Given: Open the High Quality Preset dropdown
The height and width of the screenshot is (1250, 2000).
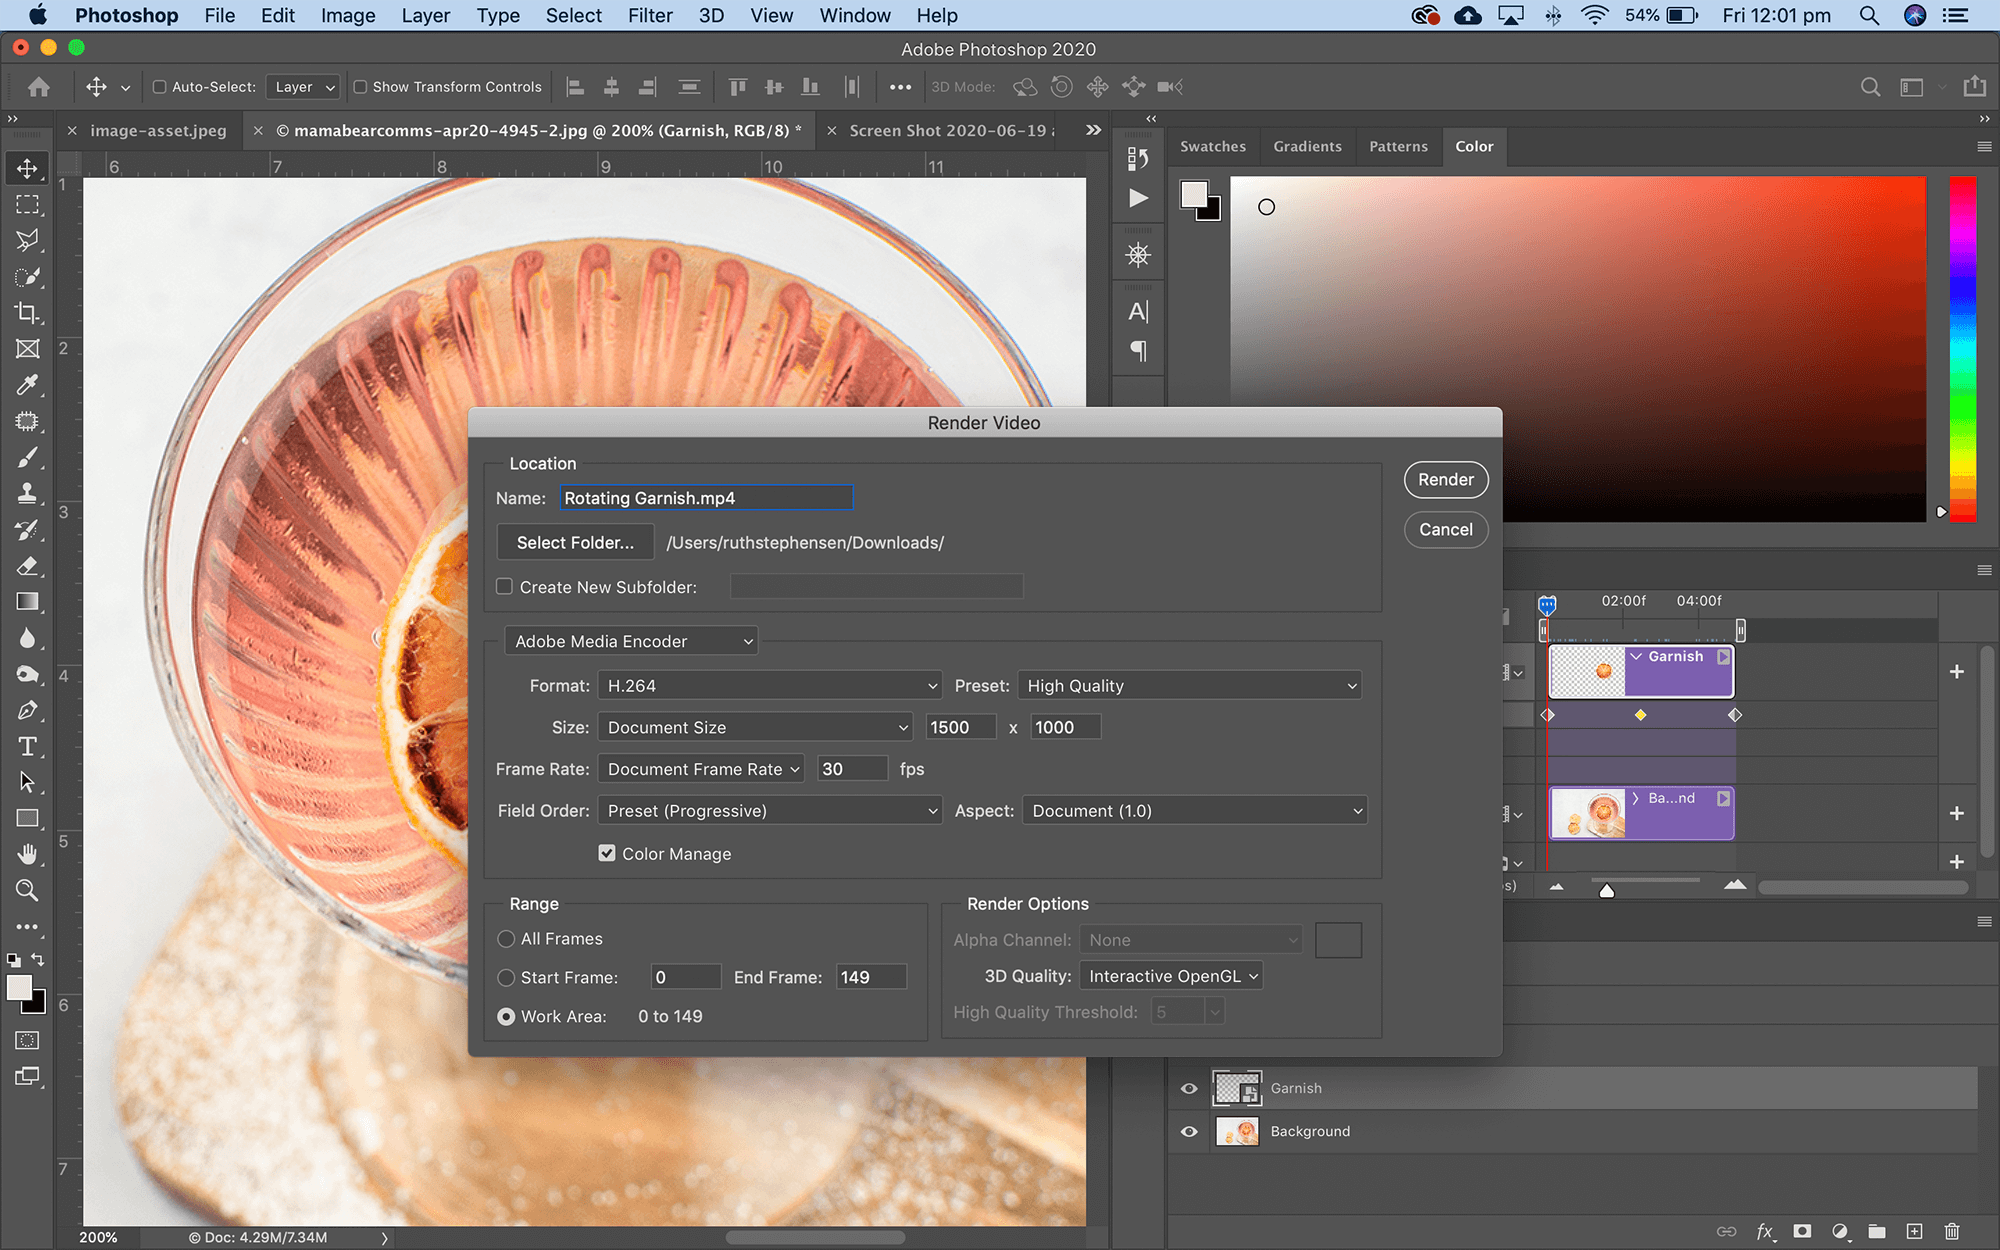Looking at the screenshot, I should [1190, 686].
